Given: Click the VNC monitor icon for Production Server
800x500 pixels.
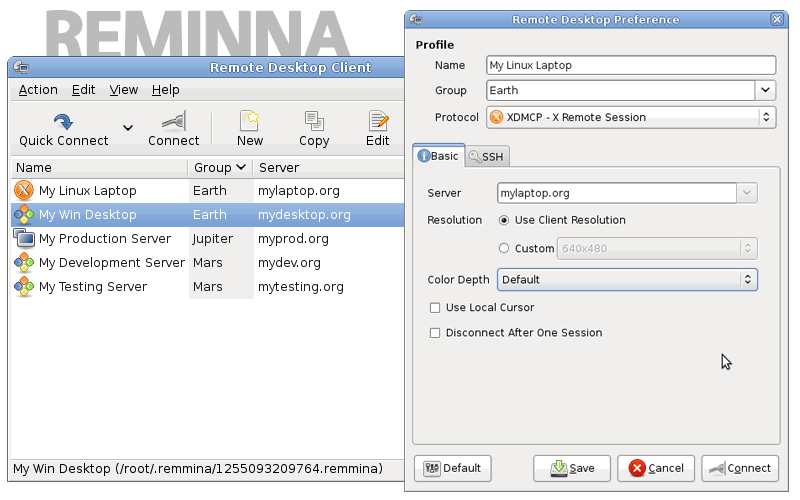Looking at the screenshot, I should tap(24, 238).
